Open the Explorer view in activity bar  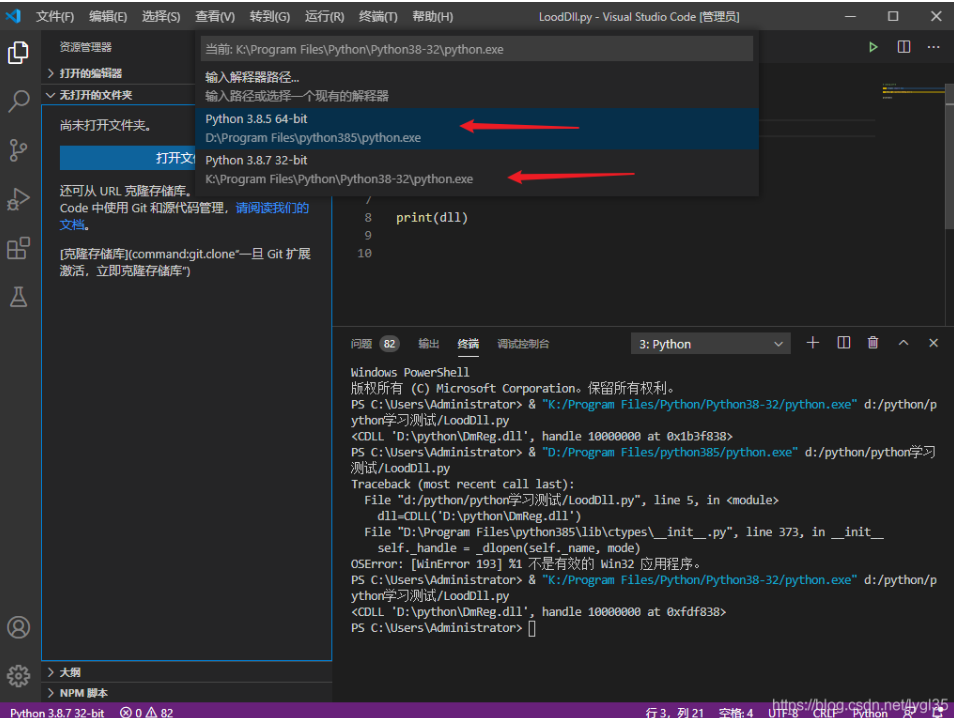(x=18, y=52)
